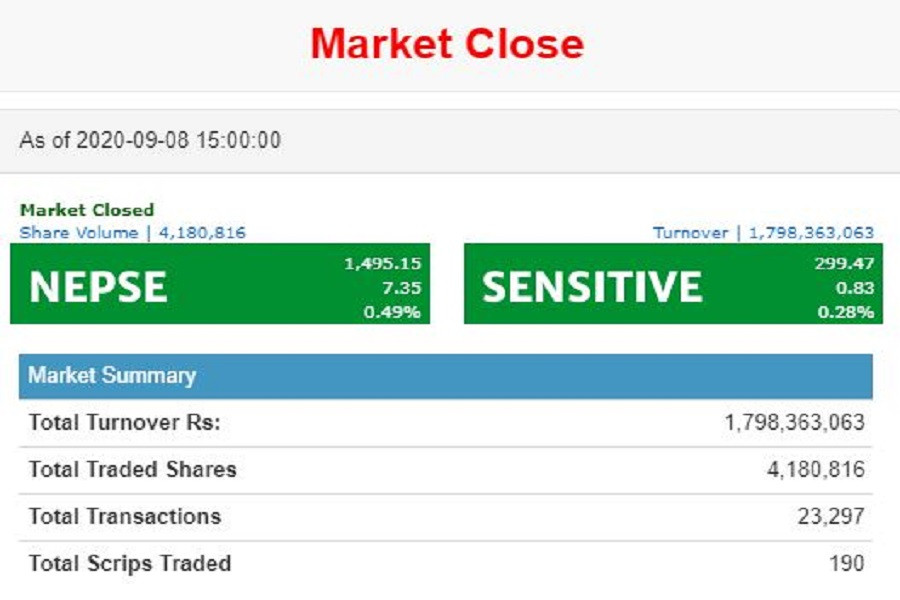Click the NEPSE percent change 0.49%
Image resolution: width=900 pixels, height=600 pixels.
[394, 312]
